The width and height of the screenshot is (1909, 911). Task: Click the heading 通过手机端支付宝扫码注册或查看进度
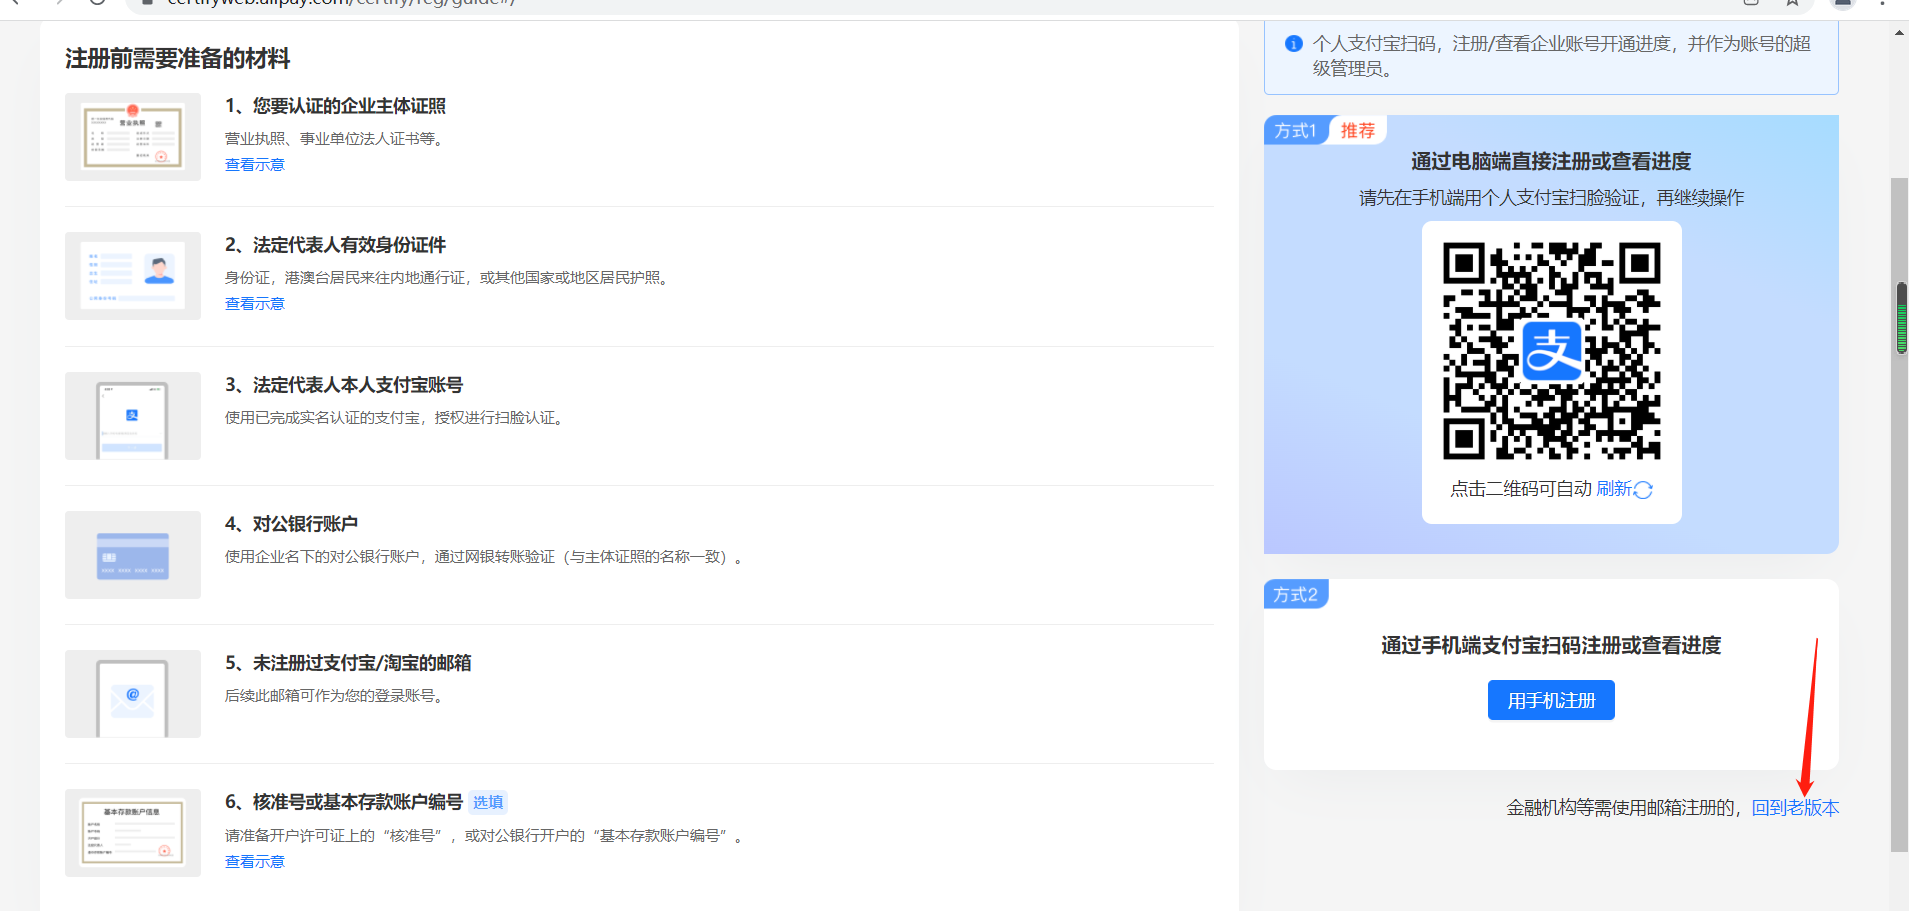click(1551, 646)
